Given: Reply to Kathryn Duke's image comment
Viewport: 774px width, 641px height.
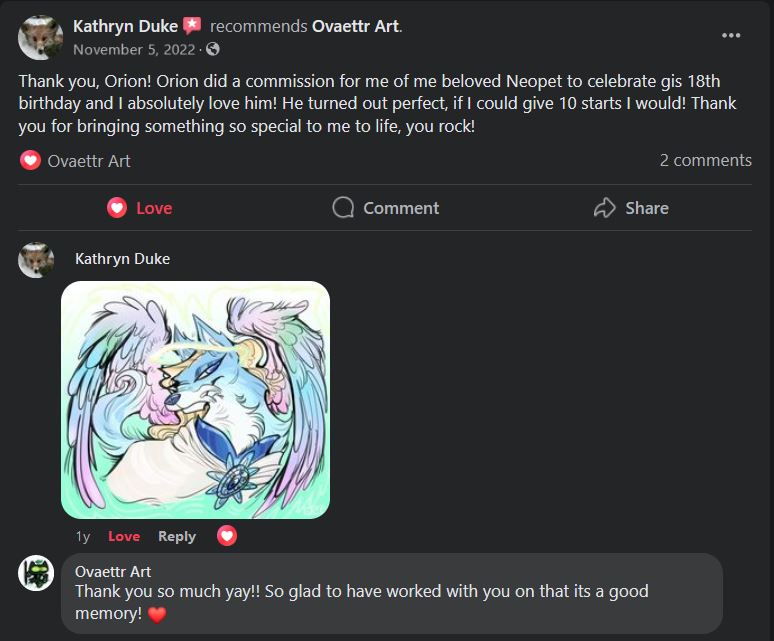Looking at the screenshot, I should click(x=177, y=536).
